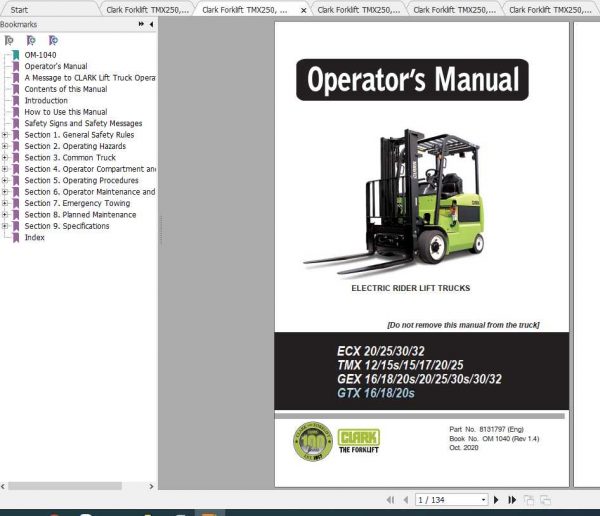This screenshot has height=516, width=600.
Task: Click the second bookmark flag icon
Action: point(31,40)
